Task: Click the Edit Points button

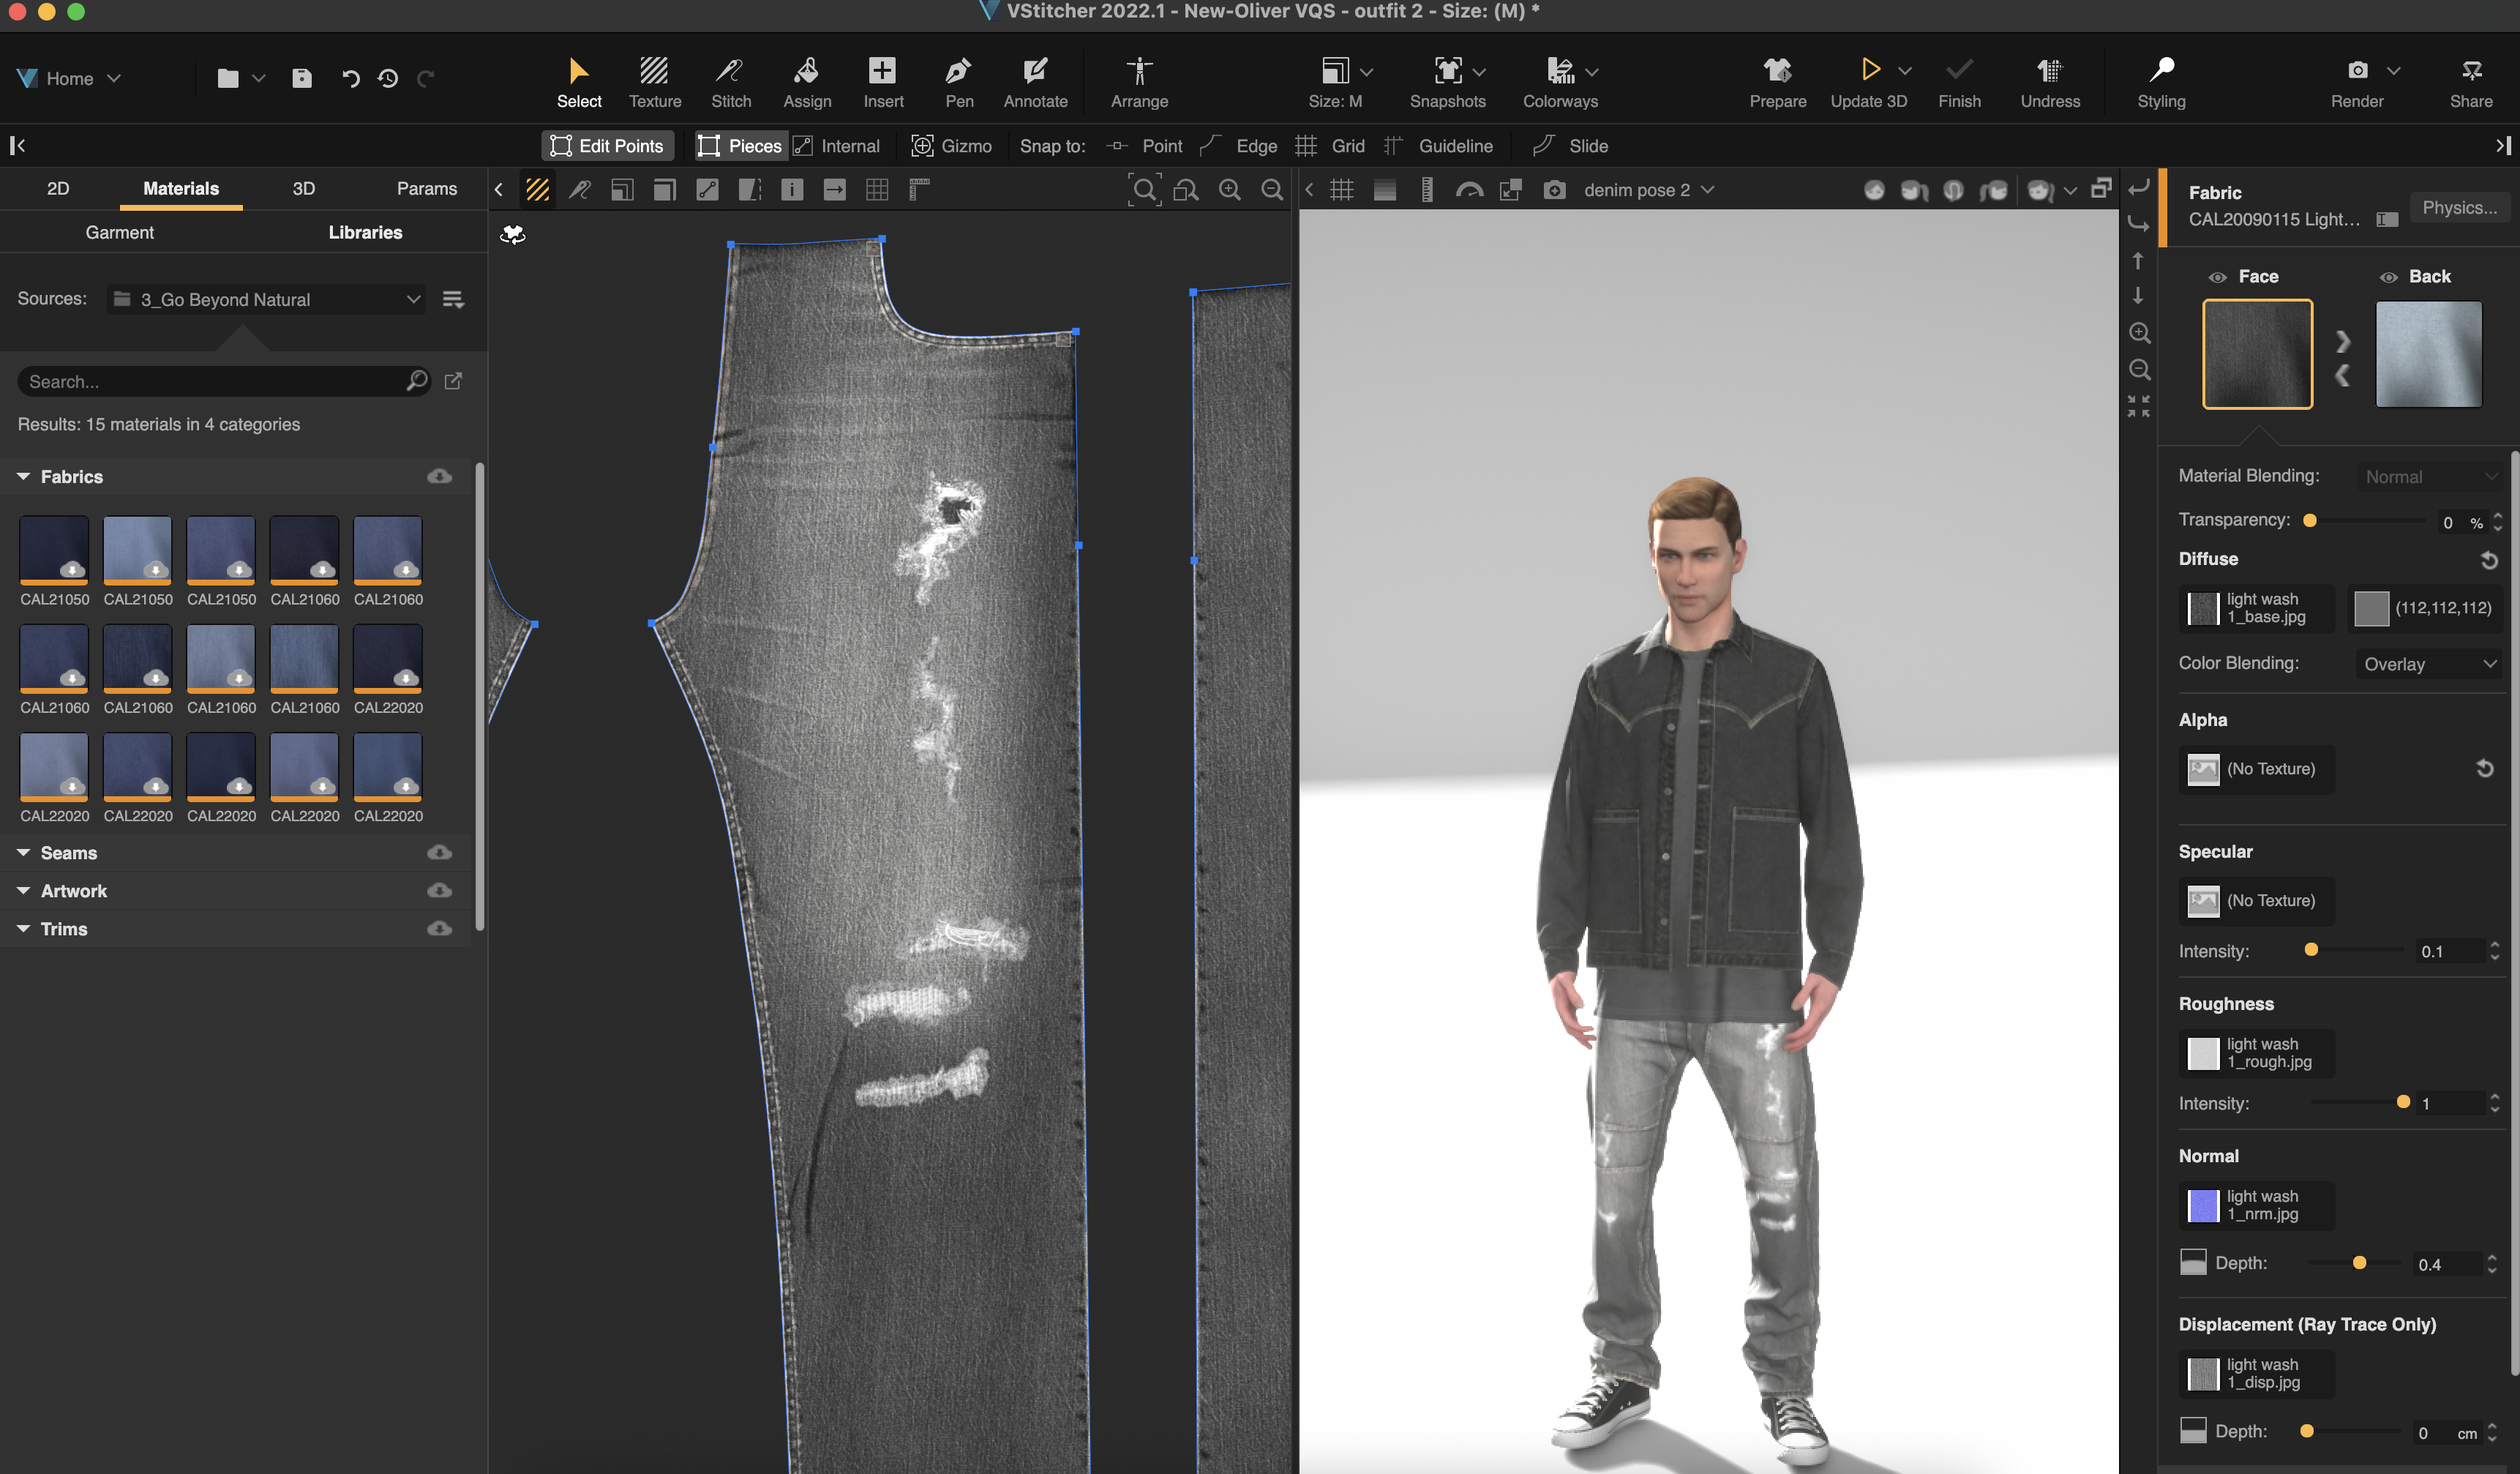Action: pos(607,146)
